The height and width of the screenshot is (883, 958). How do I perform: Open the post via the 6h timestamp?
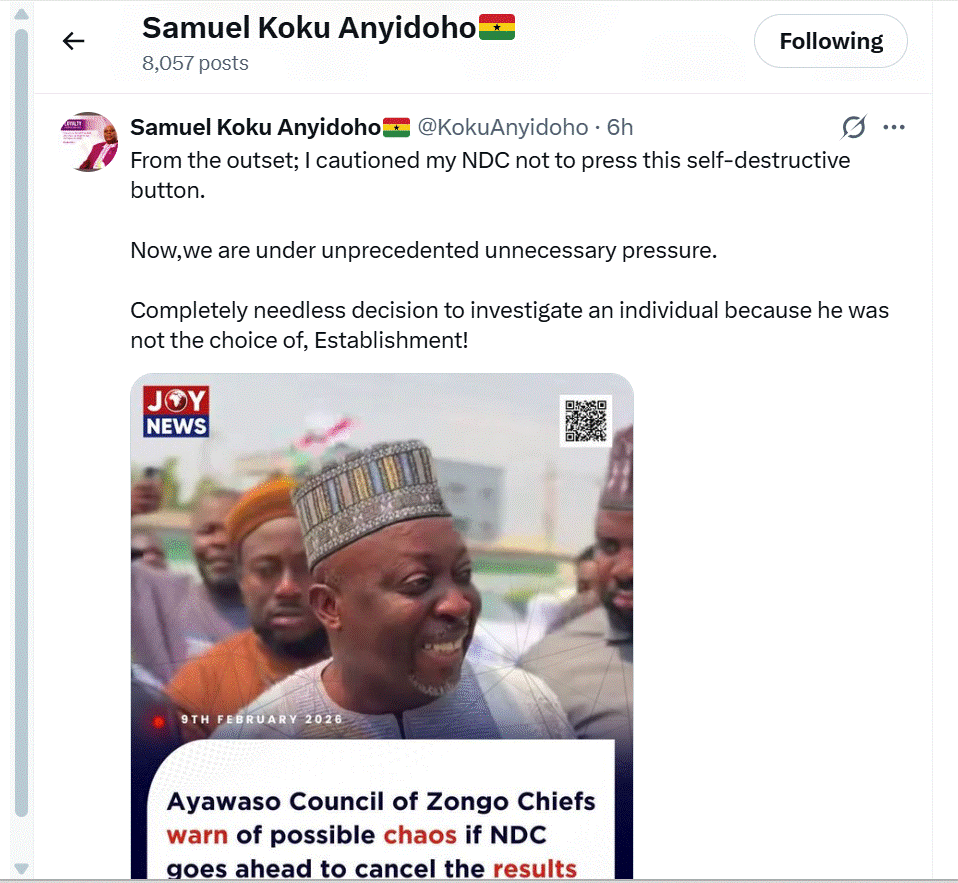coord(620,127)
